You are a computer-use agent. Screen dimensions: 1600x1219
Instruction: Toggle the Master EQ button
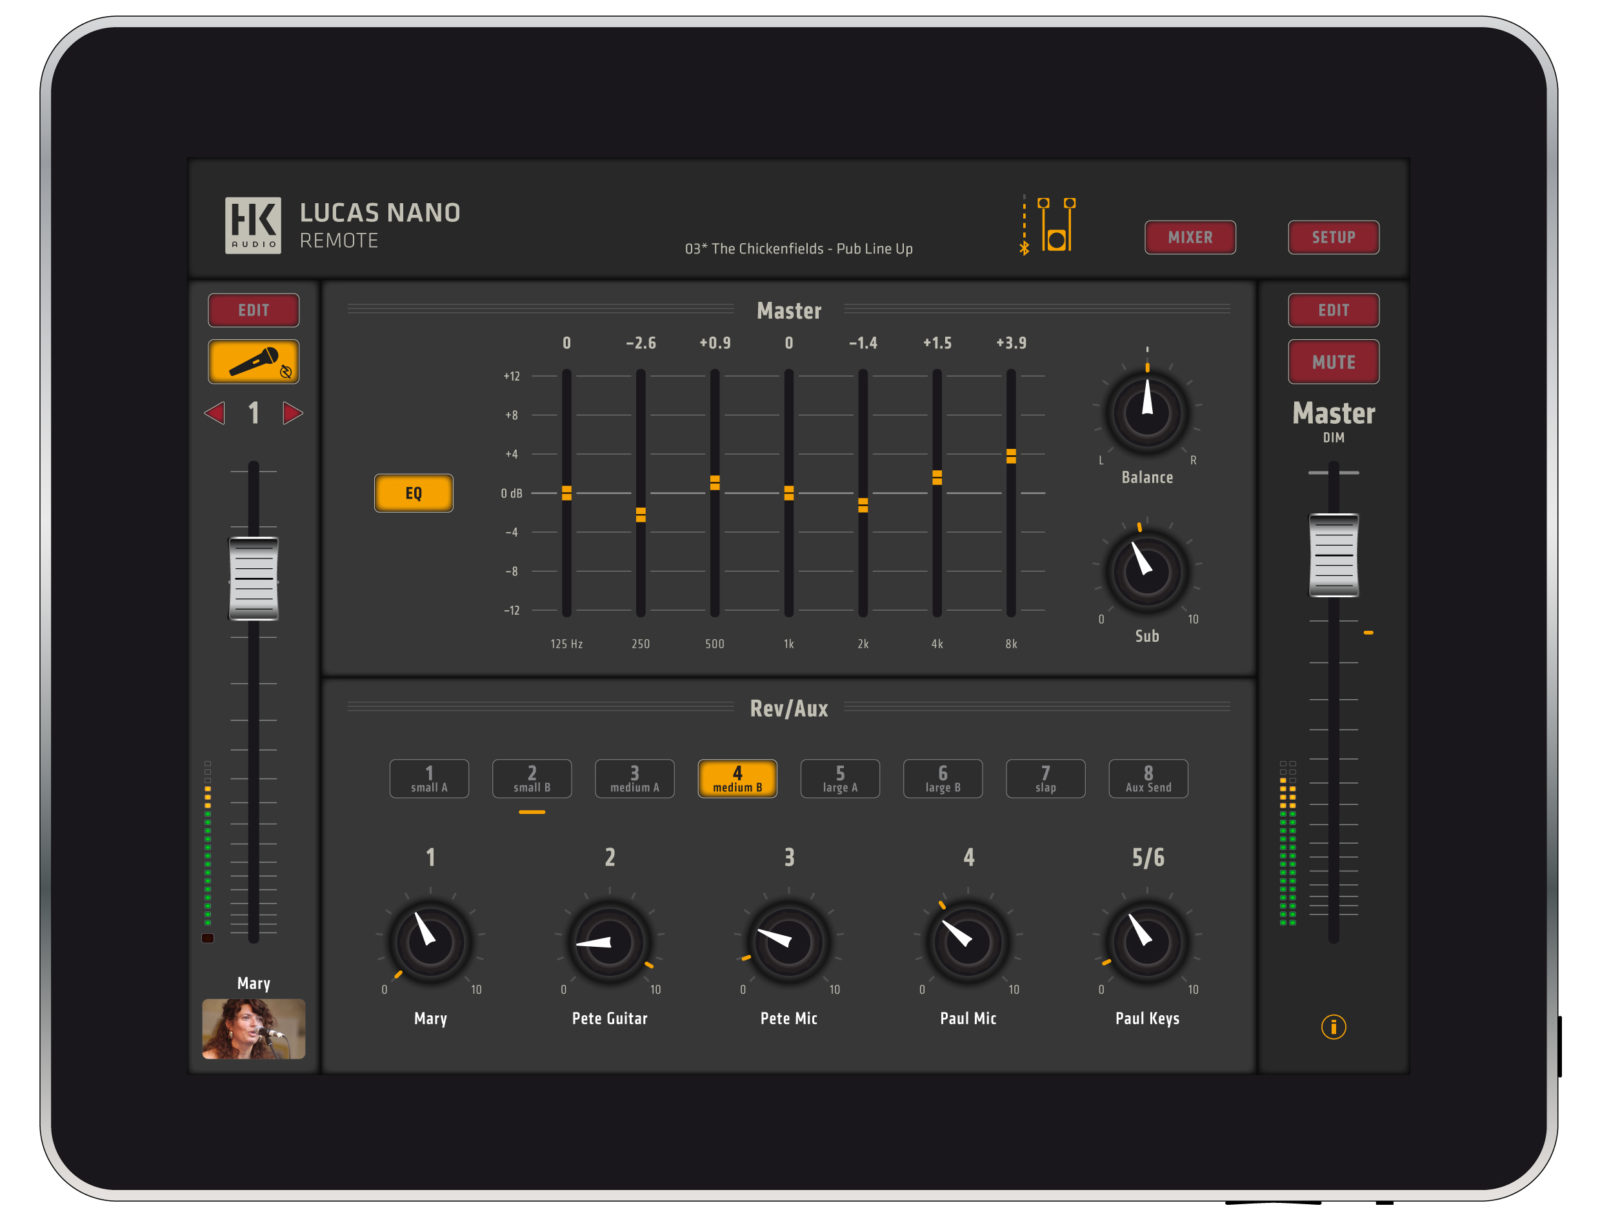click(x=413, y=493)
